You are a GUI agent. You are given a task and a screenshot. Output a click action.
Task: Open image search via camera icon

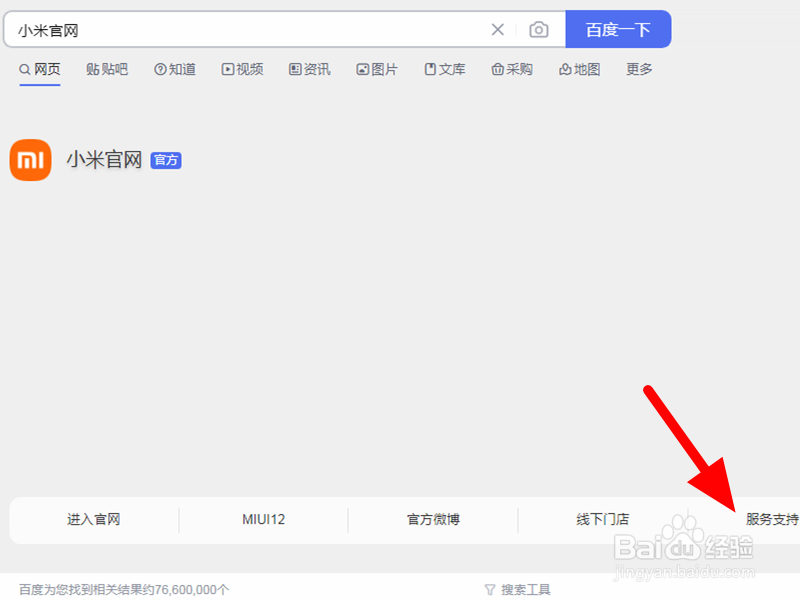click(538, 30)
